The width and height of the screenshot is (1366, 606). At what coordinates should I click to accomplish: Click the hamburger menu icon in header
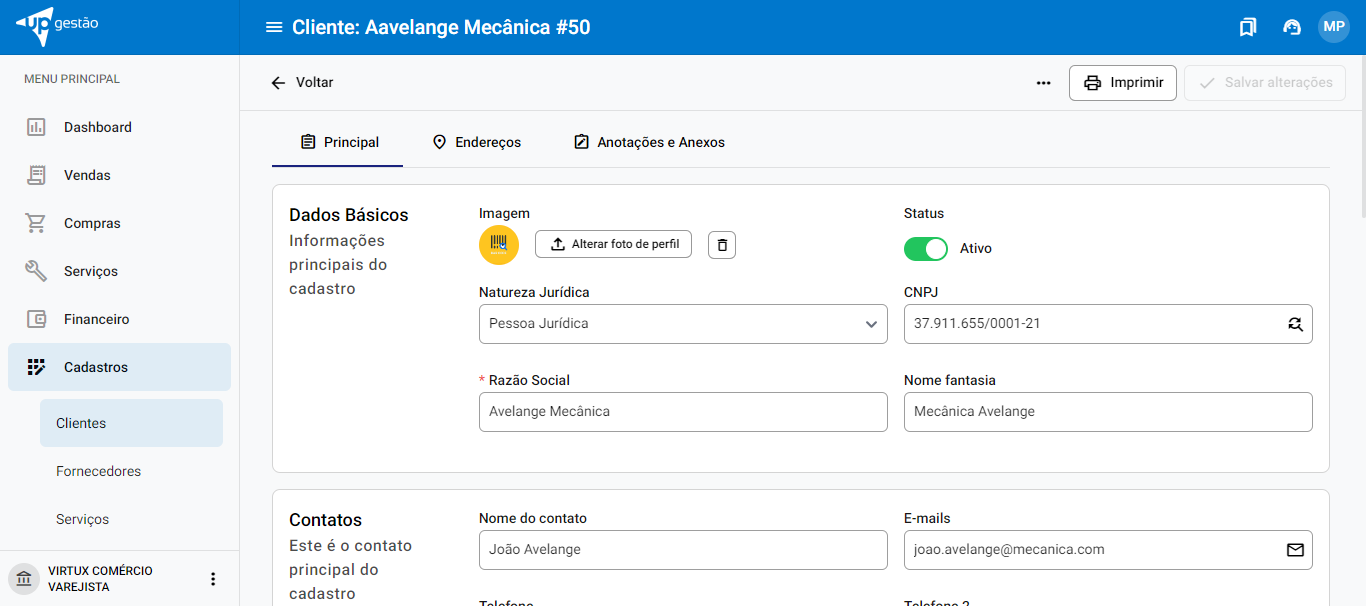pyautogui.click(x=273, y=27)
